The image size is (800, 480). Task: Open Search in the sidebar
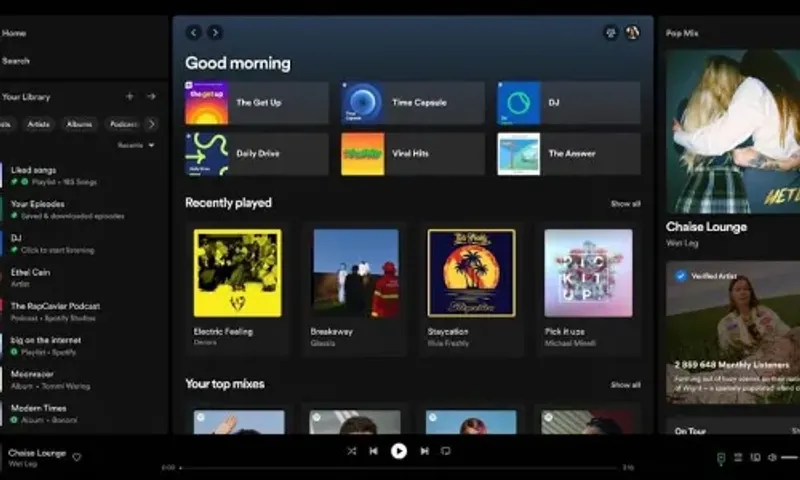point(15,61)
